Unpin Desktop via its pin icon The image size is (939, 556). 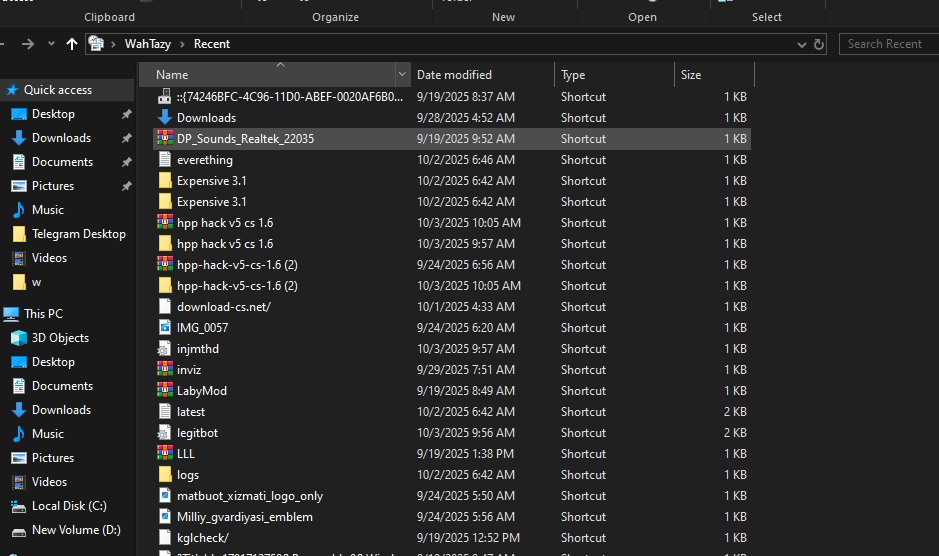pos(126,114)
